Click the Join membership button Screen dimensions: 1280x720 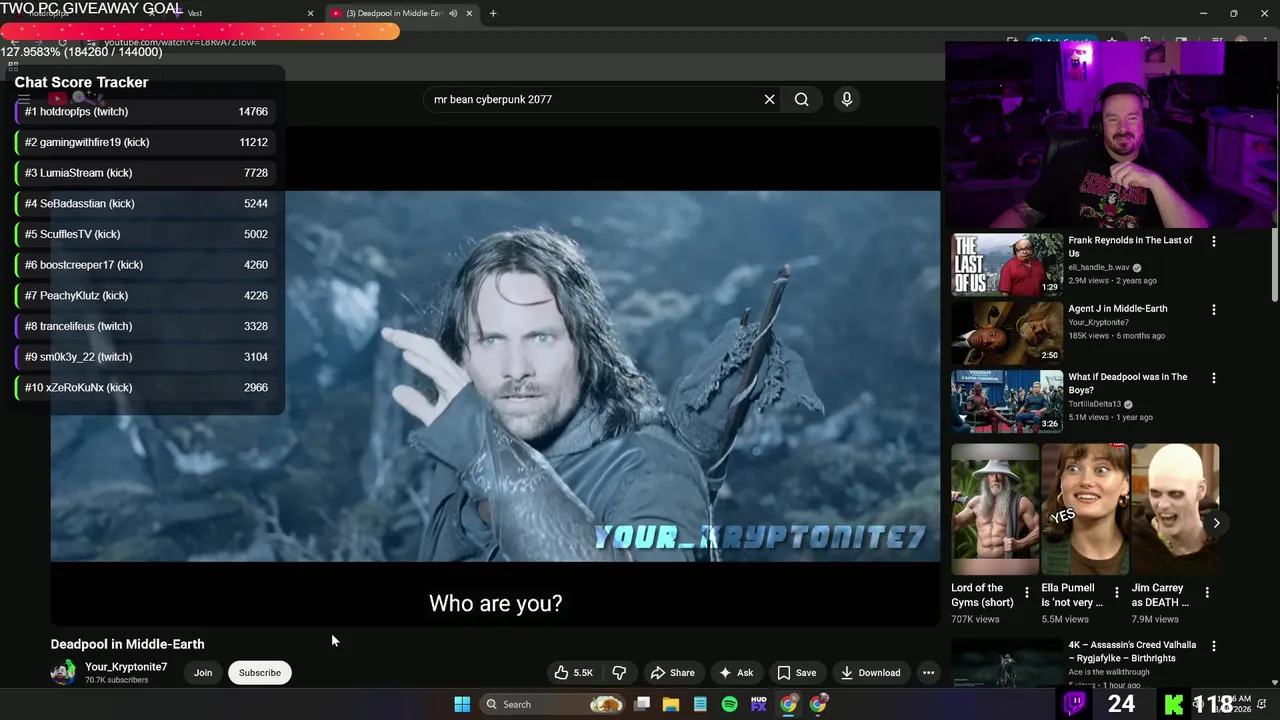pos(203,673)
